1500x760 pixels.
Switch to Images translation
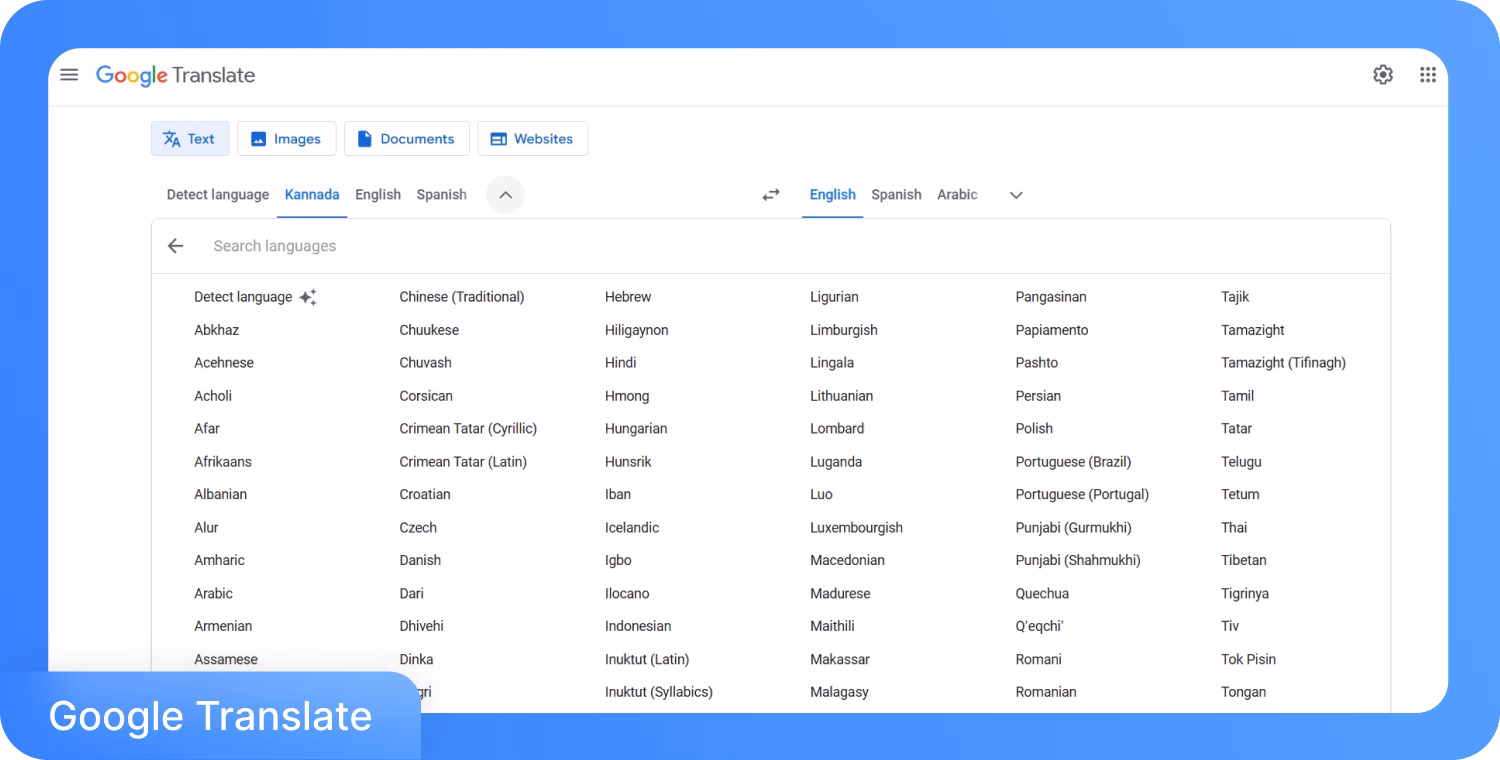click(287, 139)
